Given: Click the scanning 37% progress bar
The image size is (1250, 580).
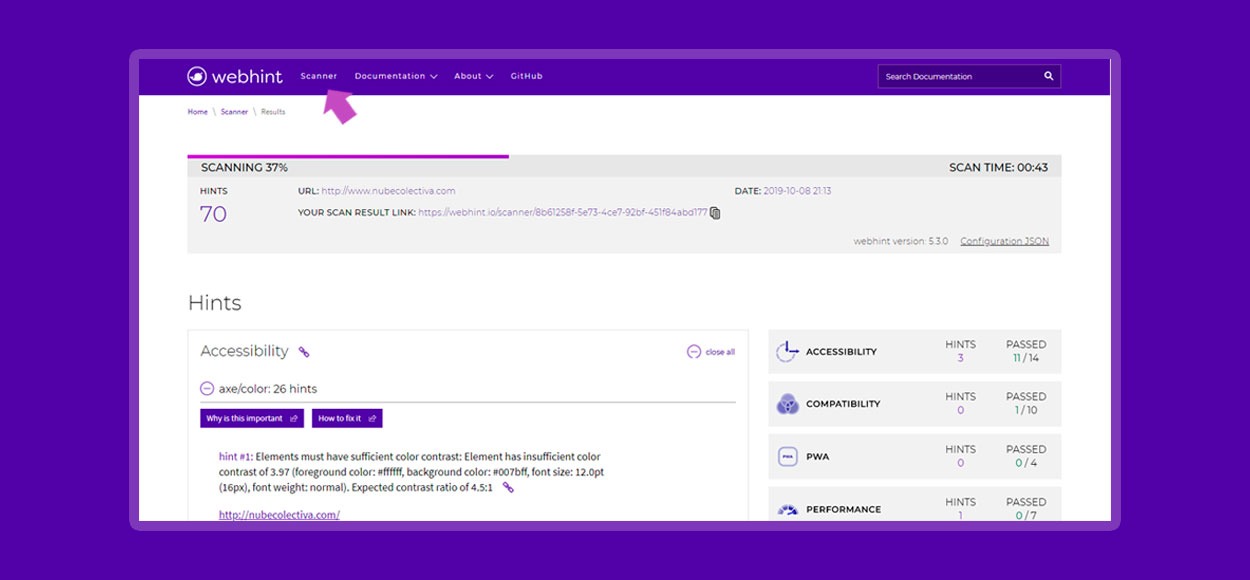Looking at the screenshot, I should 348,156.
